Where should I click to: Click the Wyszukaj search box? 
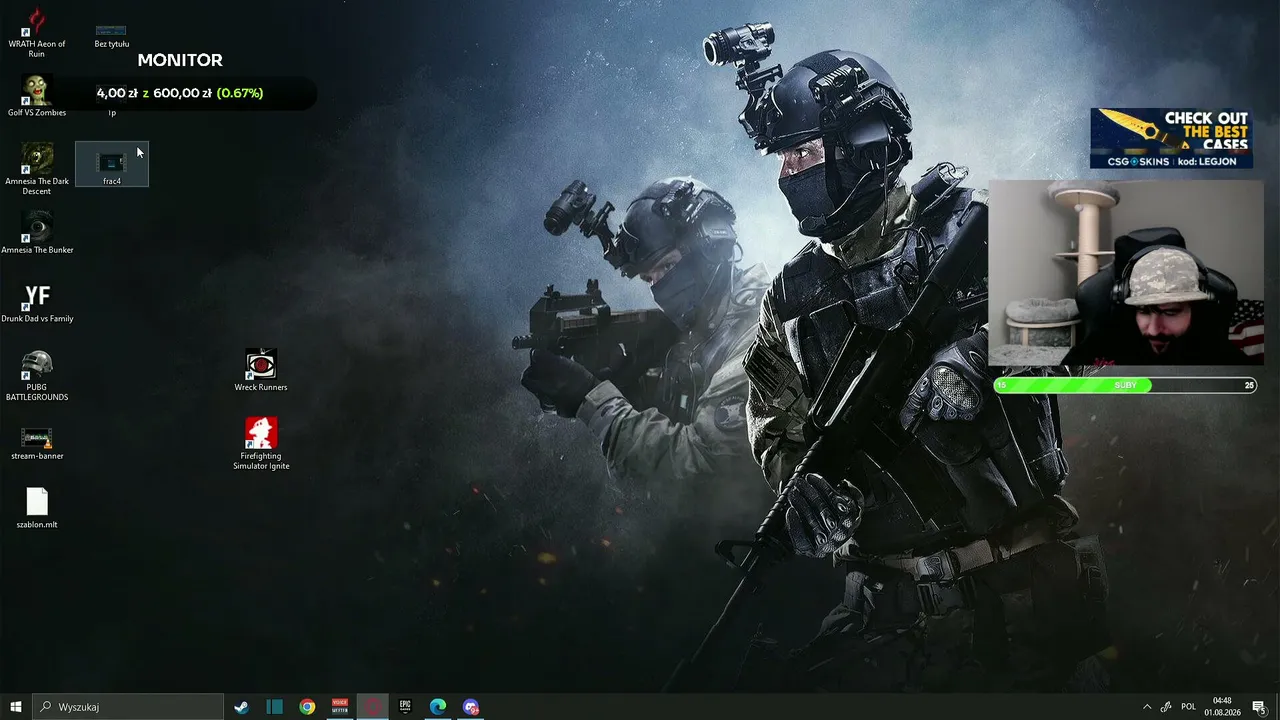(x=128, y=707)
